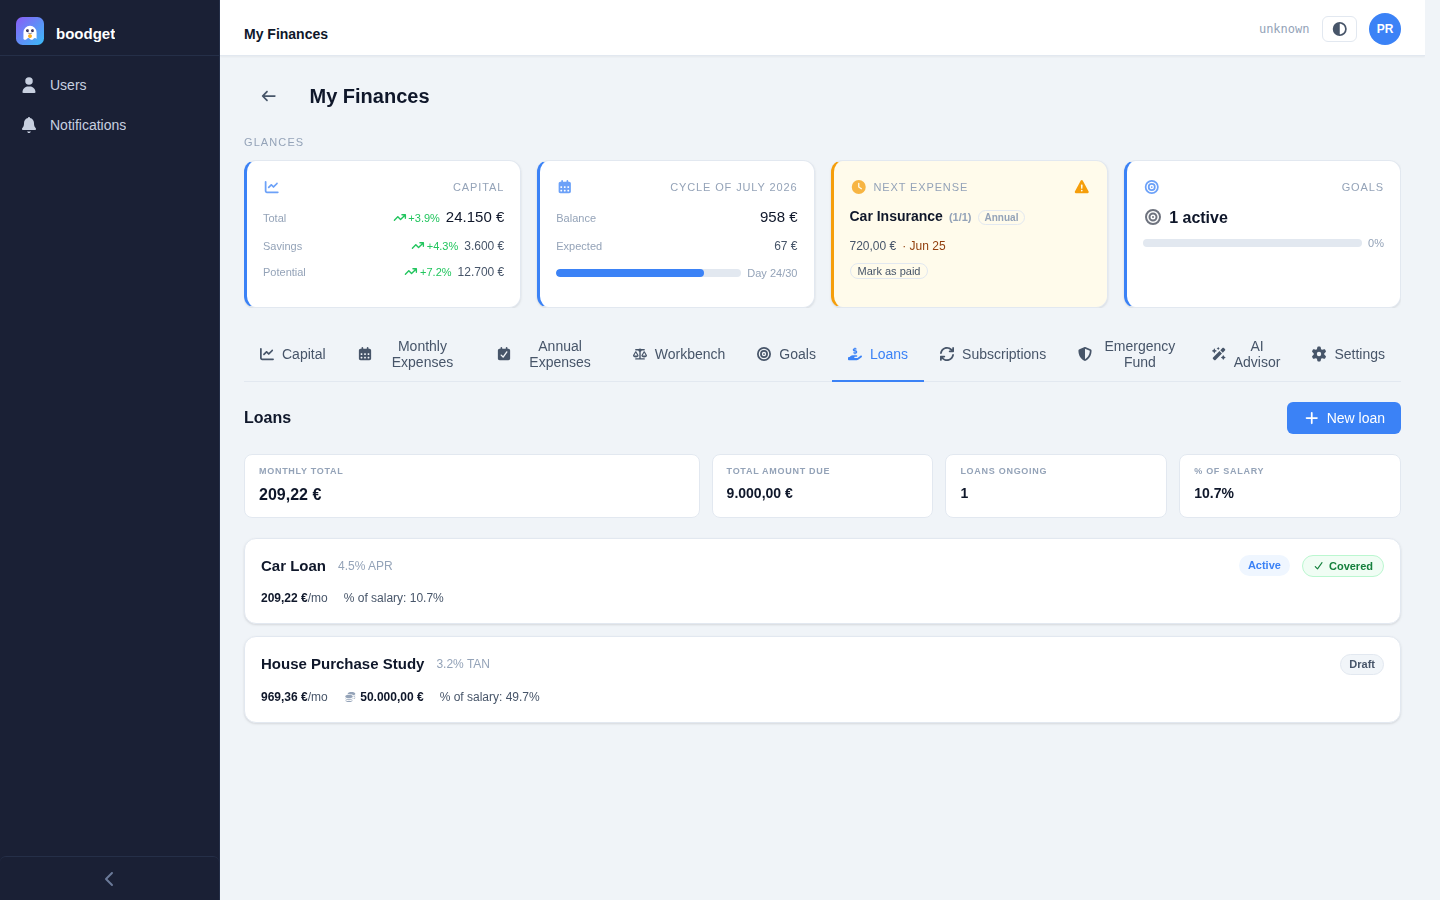Click the '1 active' goals text
The width and height of the screenshot is (1440, 900).
click(x=1198, y=217)
